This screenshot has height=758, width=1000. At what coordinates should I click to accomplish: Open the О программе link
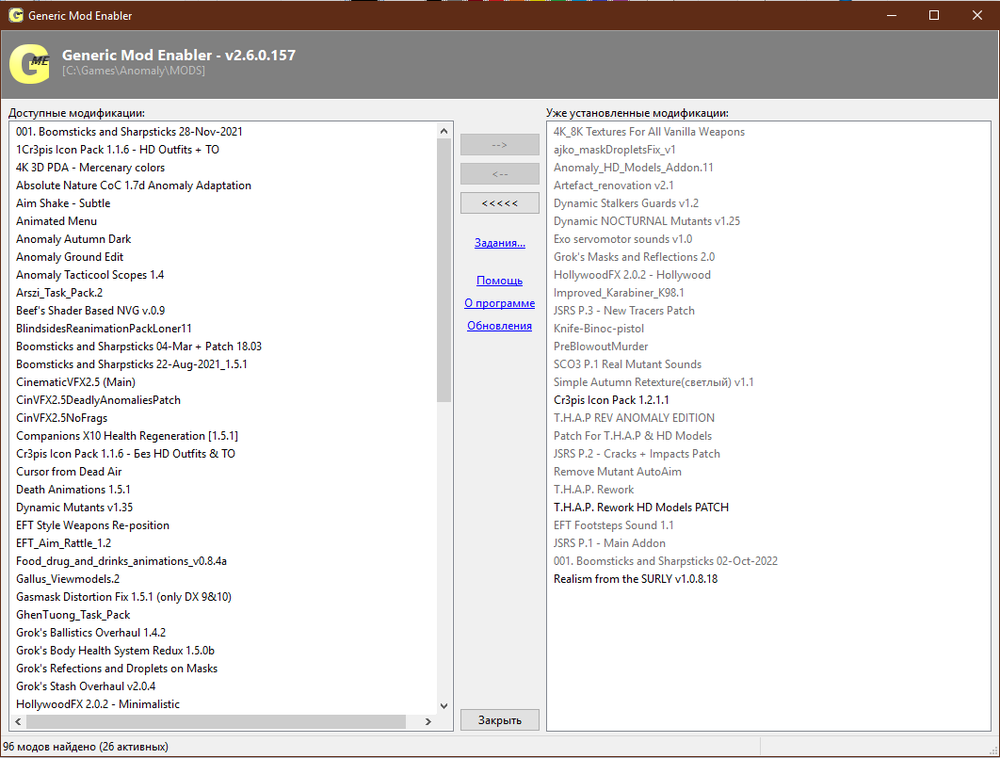tap(499, 303)
